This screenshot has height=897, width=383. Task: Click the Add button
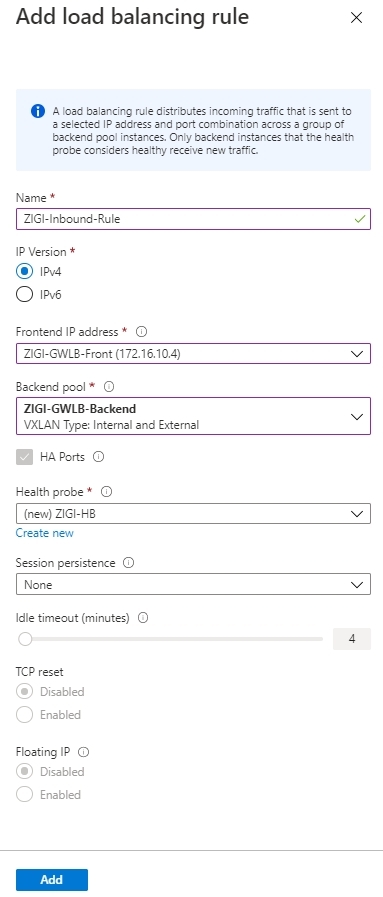click(52, 880)
